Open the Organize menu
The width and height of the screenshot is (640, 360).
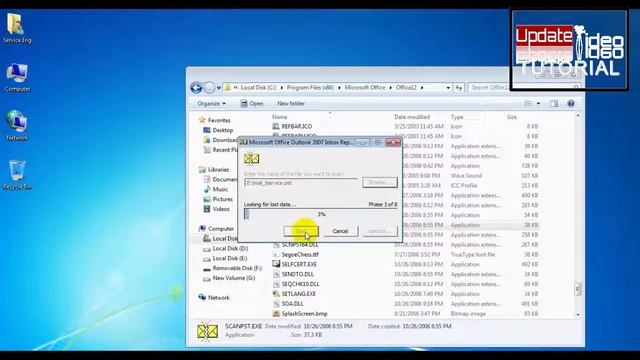pyautogui.click(x=211, y=104)
